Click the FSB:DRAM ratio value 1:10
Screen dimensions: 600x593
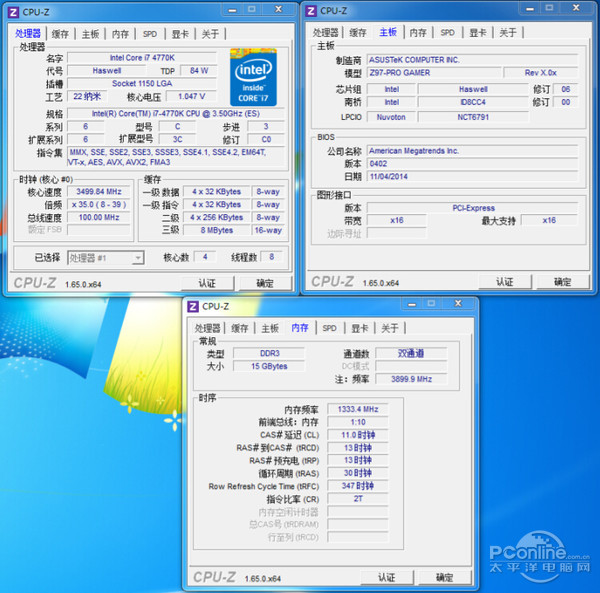[x=358, y=422]
